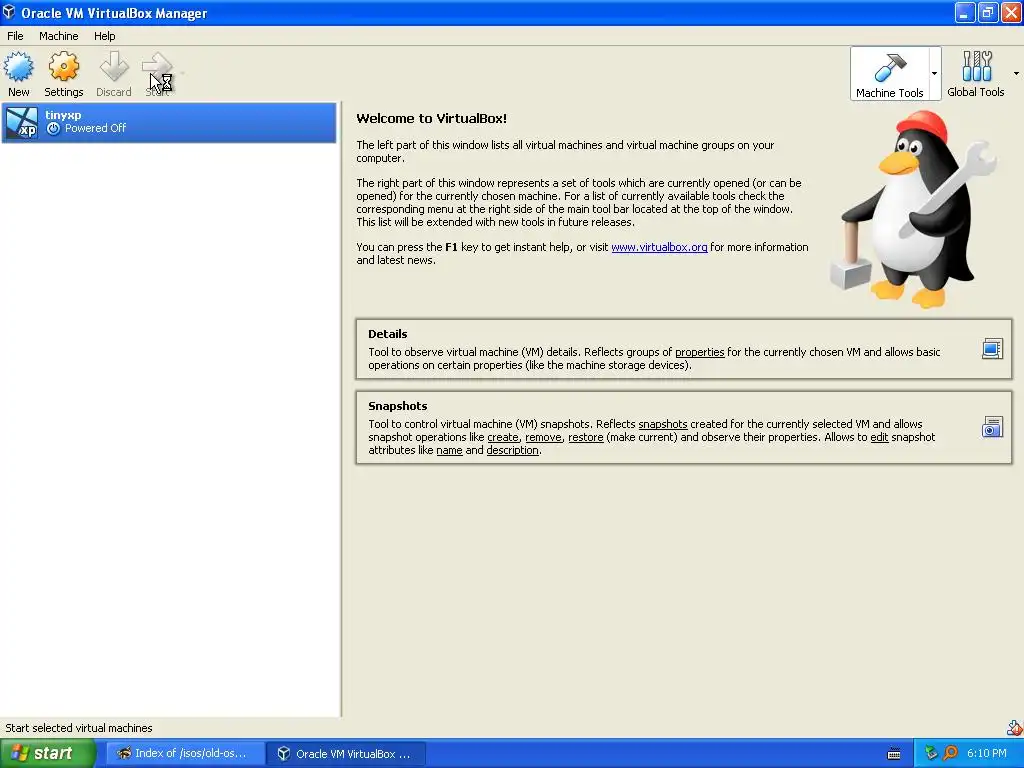
Task: Expand the Machine Tools dropdown arrow
Action: click(935, 73)
